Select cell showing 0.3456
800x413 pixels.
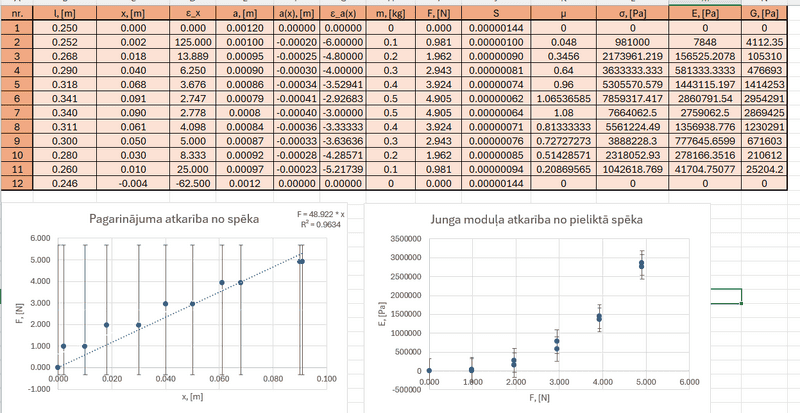coord(563,57)
